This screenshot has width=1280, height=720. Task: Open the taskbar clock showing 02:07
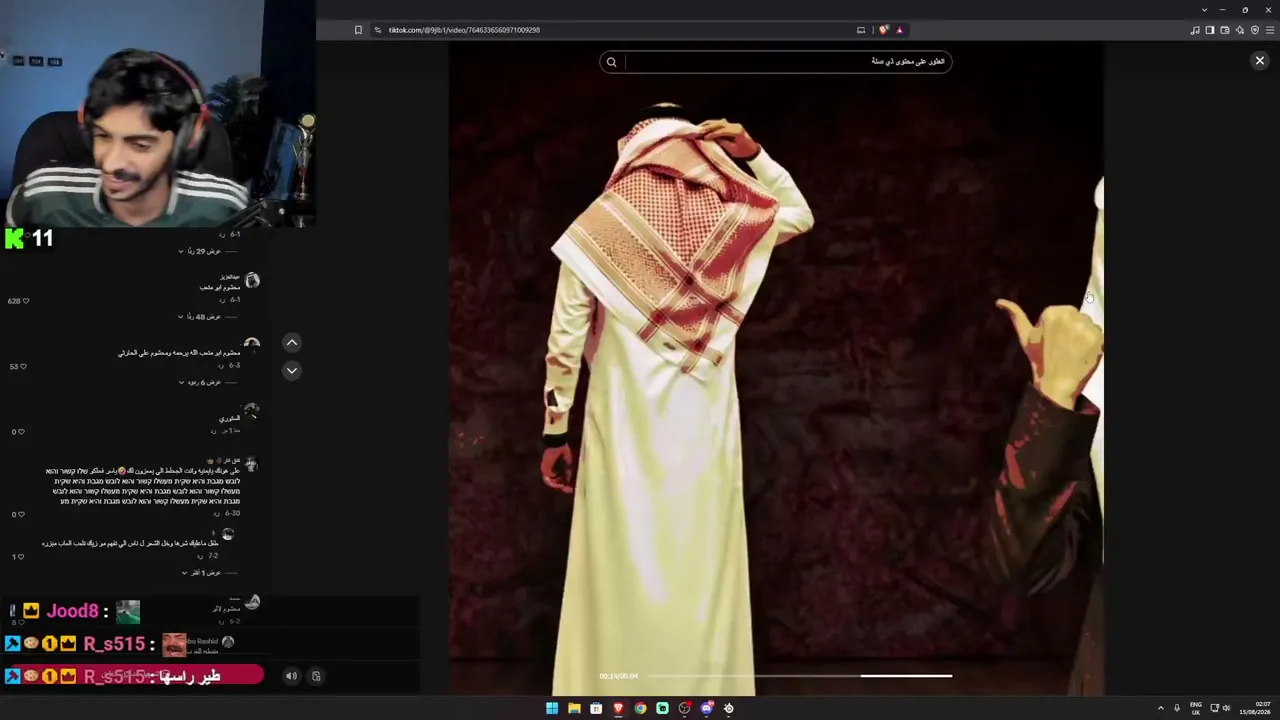pyautogui.click(x=1256, y=708)
